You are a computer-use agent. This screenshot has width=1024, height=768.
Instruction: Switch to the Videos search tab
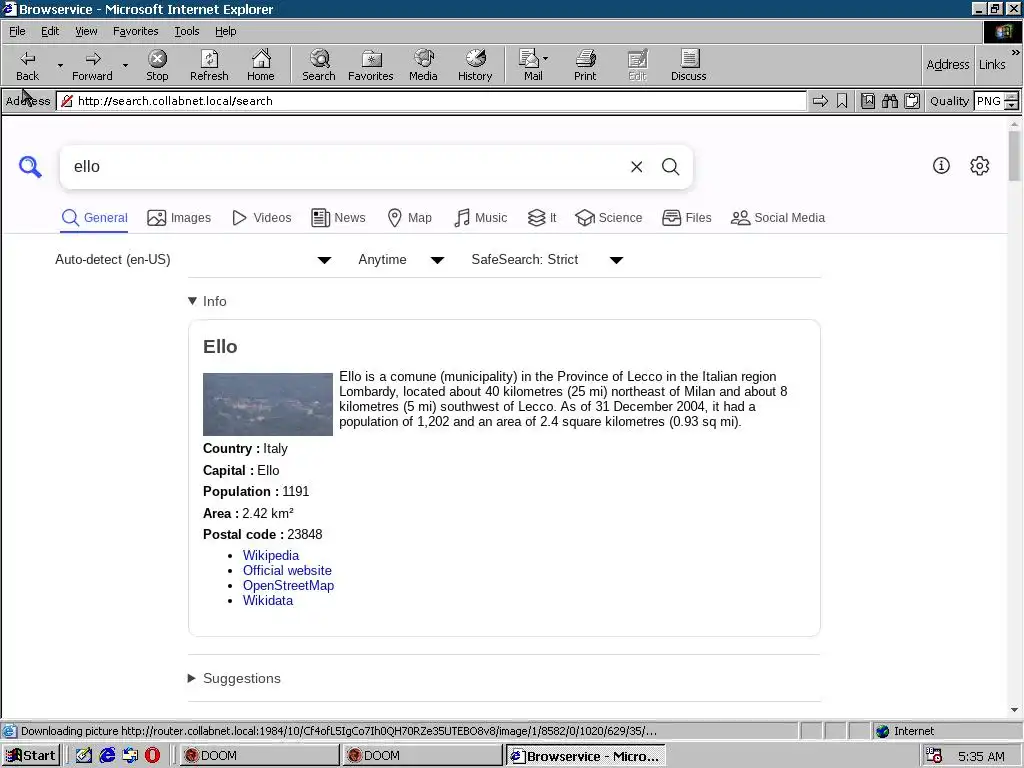261,217
